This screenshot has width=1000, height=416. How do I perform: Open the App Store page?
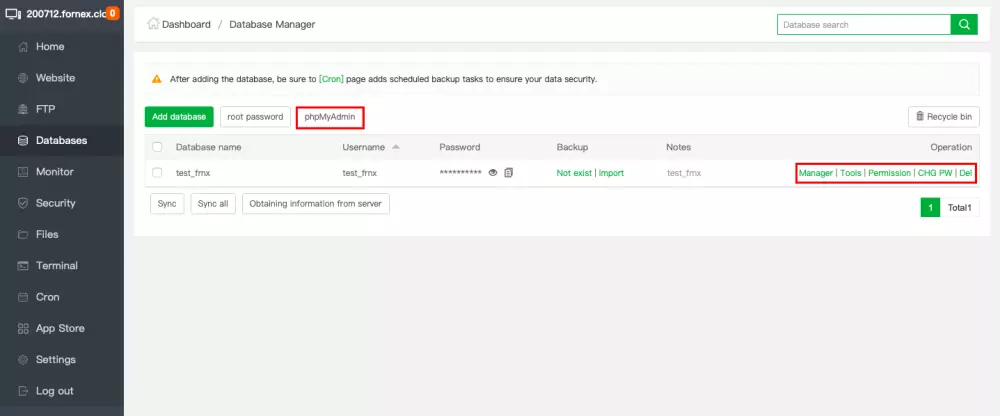tap(62, 328)
